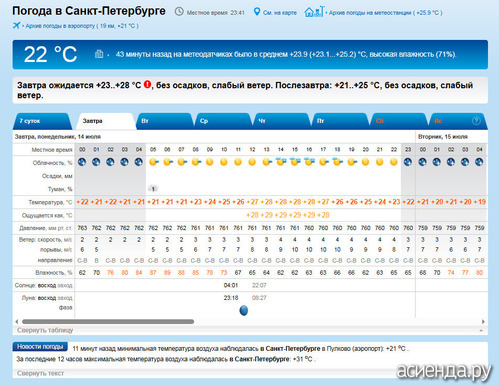499x386 pixels.
Task: Click the airplane airport archive icon
Action: point(16,25)
